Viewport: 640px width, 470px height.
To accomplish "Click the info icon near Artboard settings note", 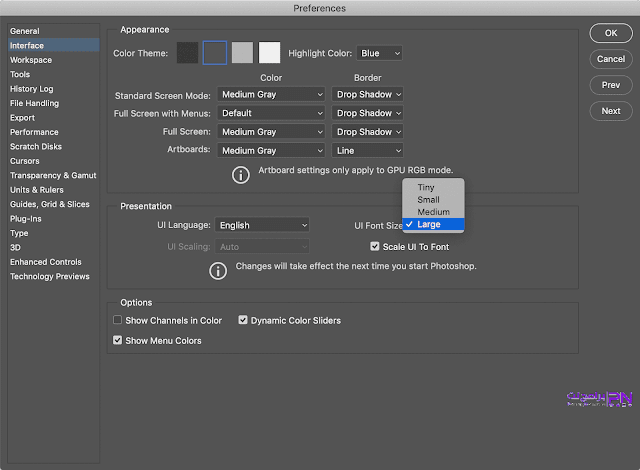I will coord(241,175).
